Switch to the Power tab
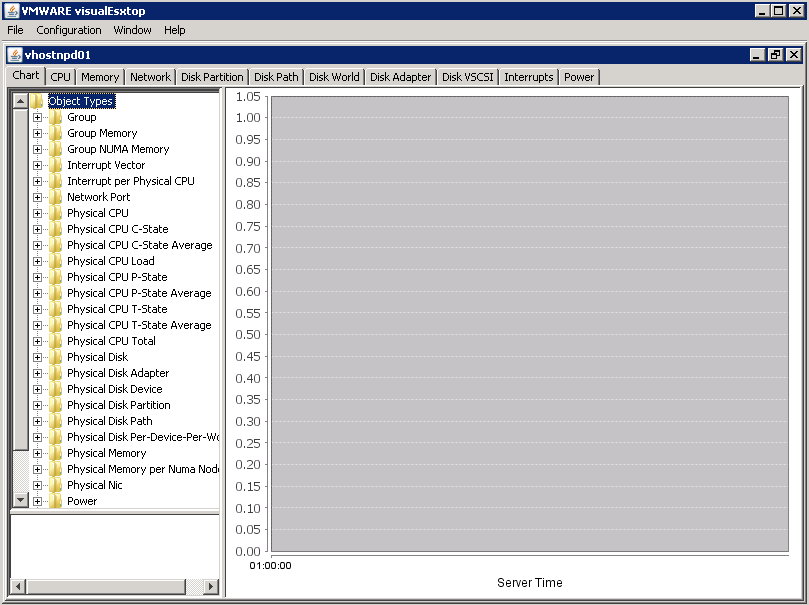 pyautogui.click(x=579, y=77)
